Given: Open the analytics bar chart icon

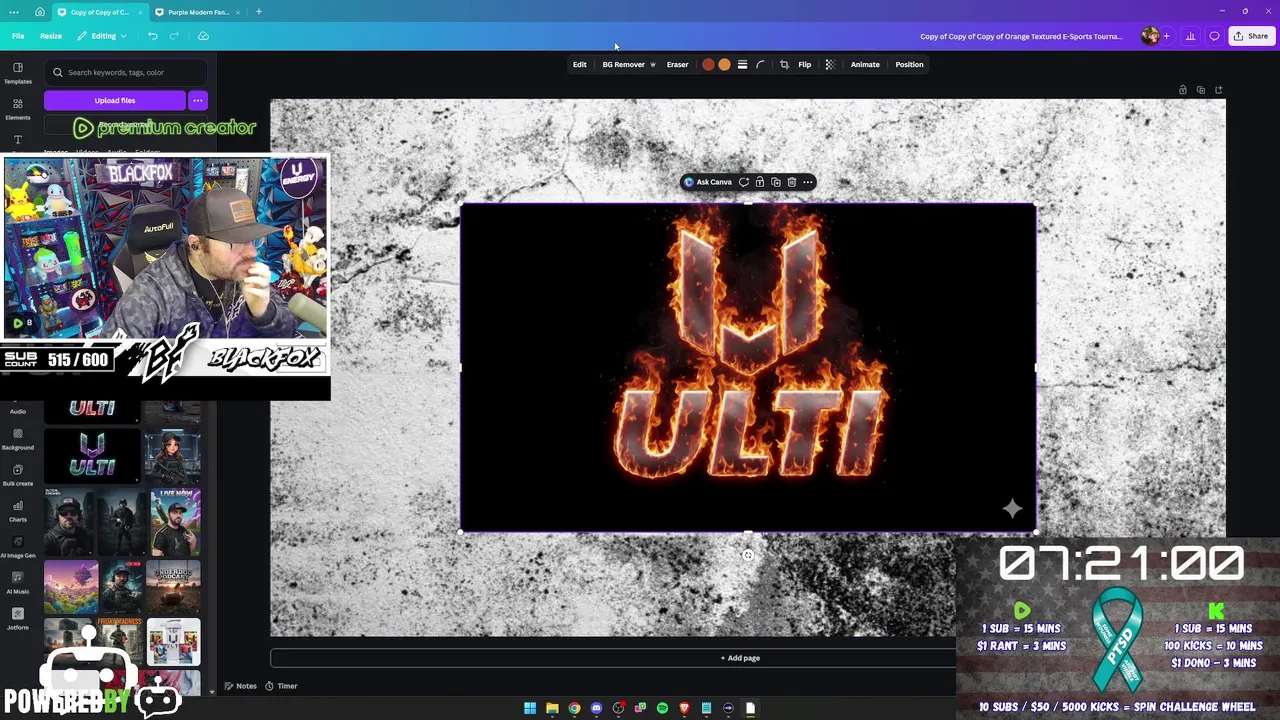Looking at the screenshot, I should coord(1190,36).
